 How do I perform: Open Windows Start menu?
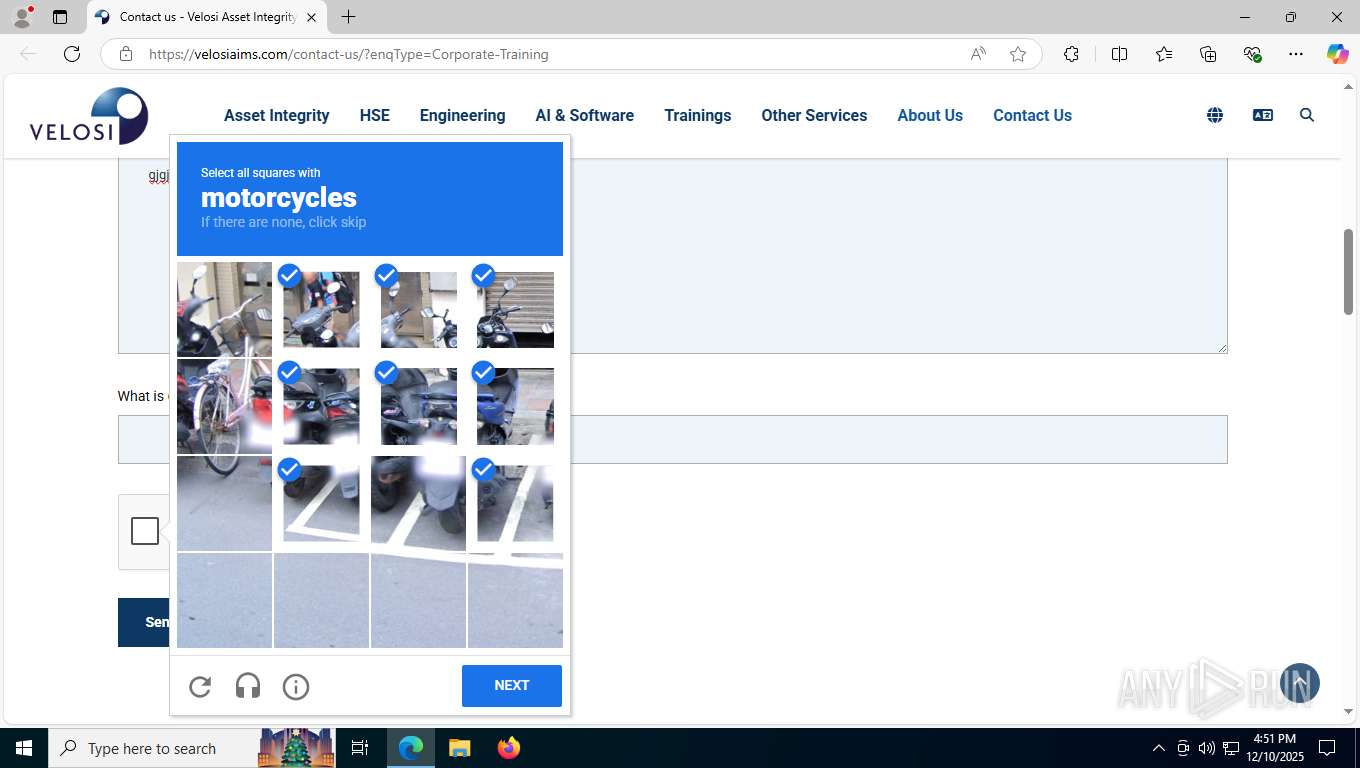23,748
